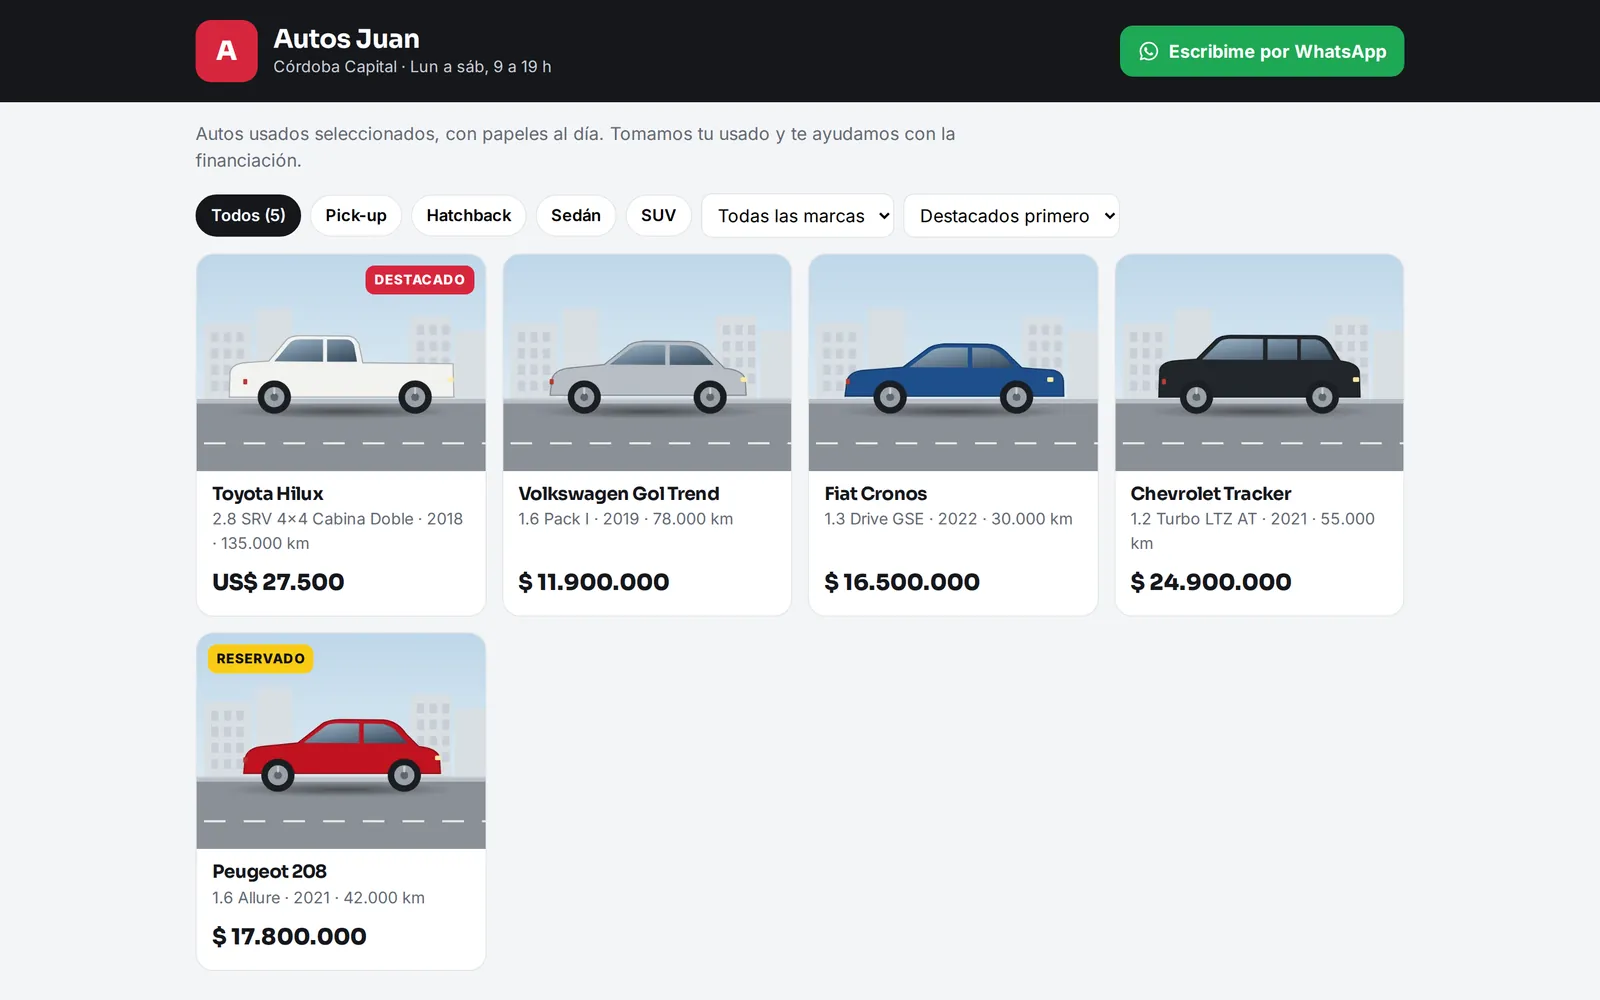Click the $ 11.900.000 price
Screen dimensions: 1600x1000
point(593,582)
